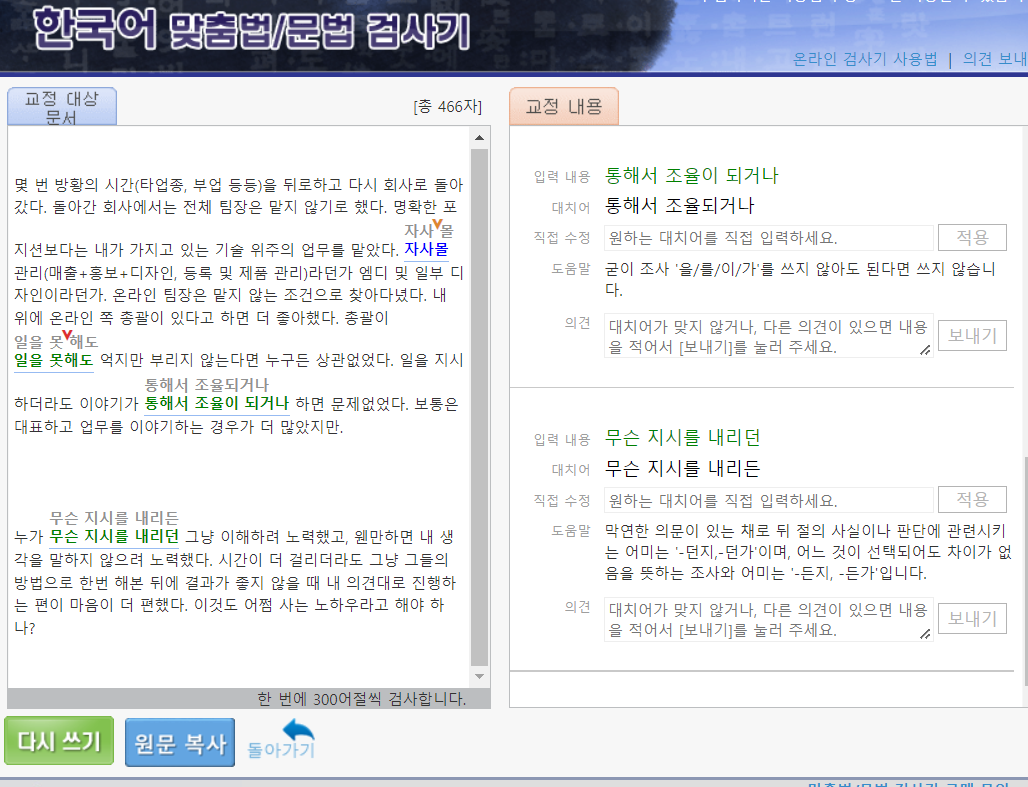Select the 교정 대상 문서 tab
The width and height of the screenshot is (1028, 787).
point(62,107)
